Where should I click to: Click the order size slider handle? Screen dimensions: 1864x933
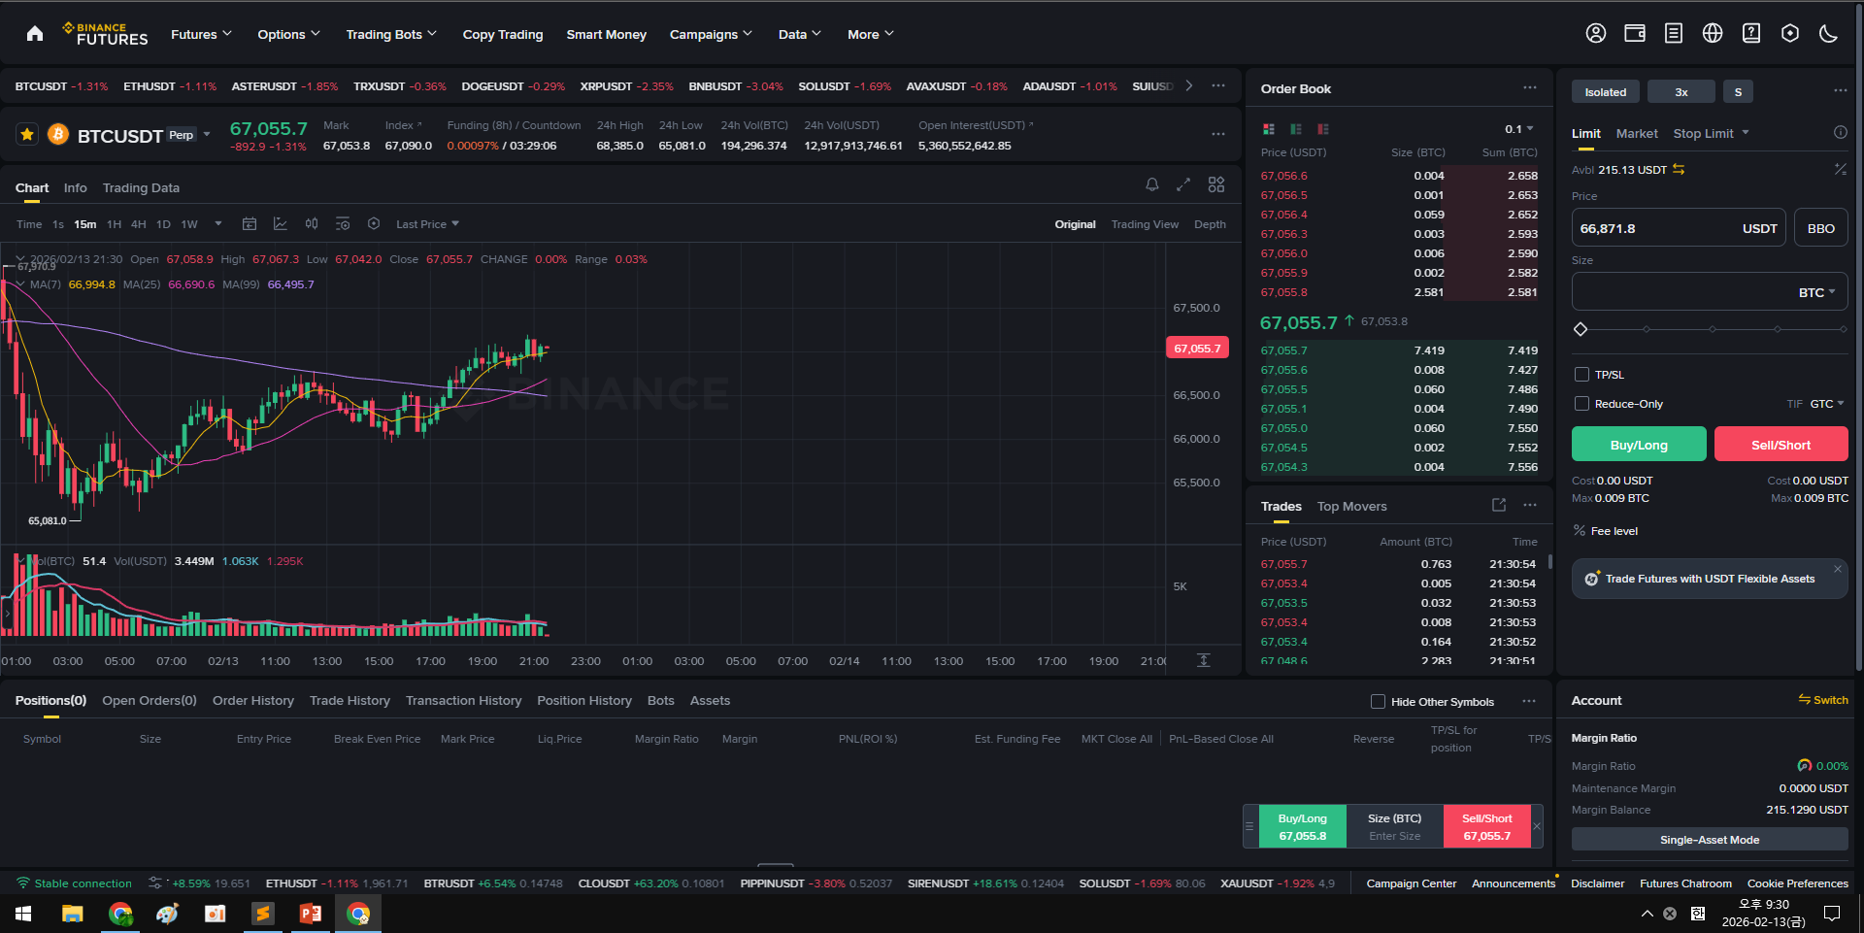[x=1581, y=329]
